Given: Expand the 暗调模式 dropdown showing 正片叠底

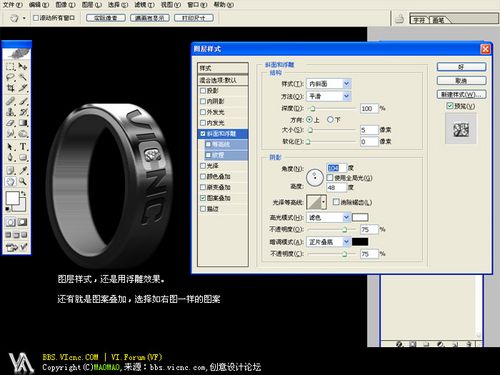Looking at the screenshot, I should tap(329, 242).
